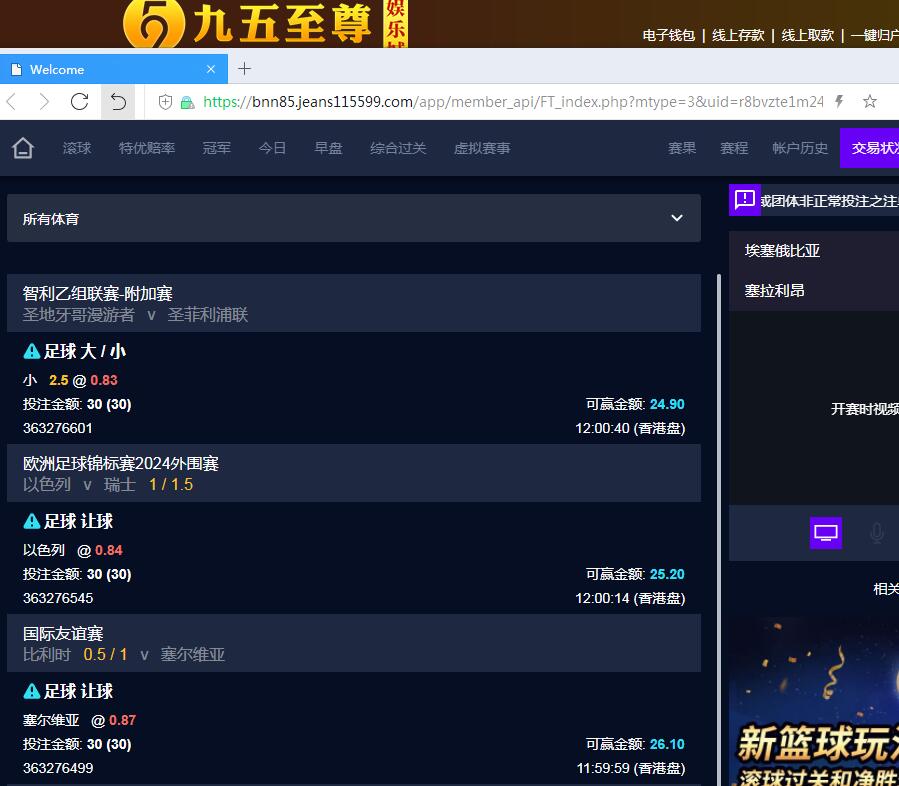Click bet number 363276601

(x=58, y=428)
